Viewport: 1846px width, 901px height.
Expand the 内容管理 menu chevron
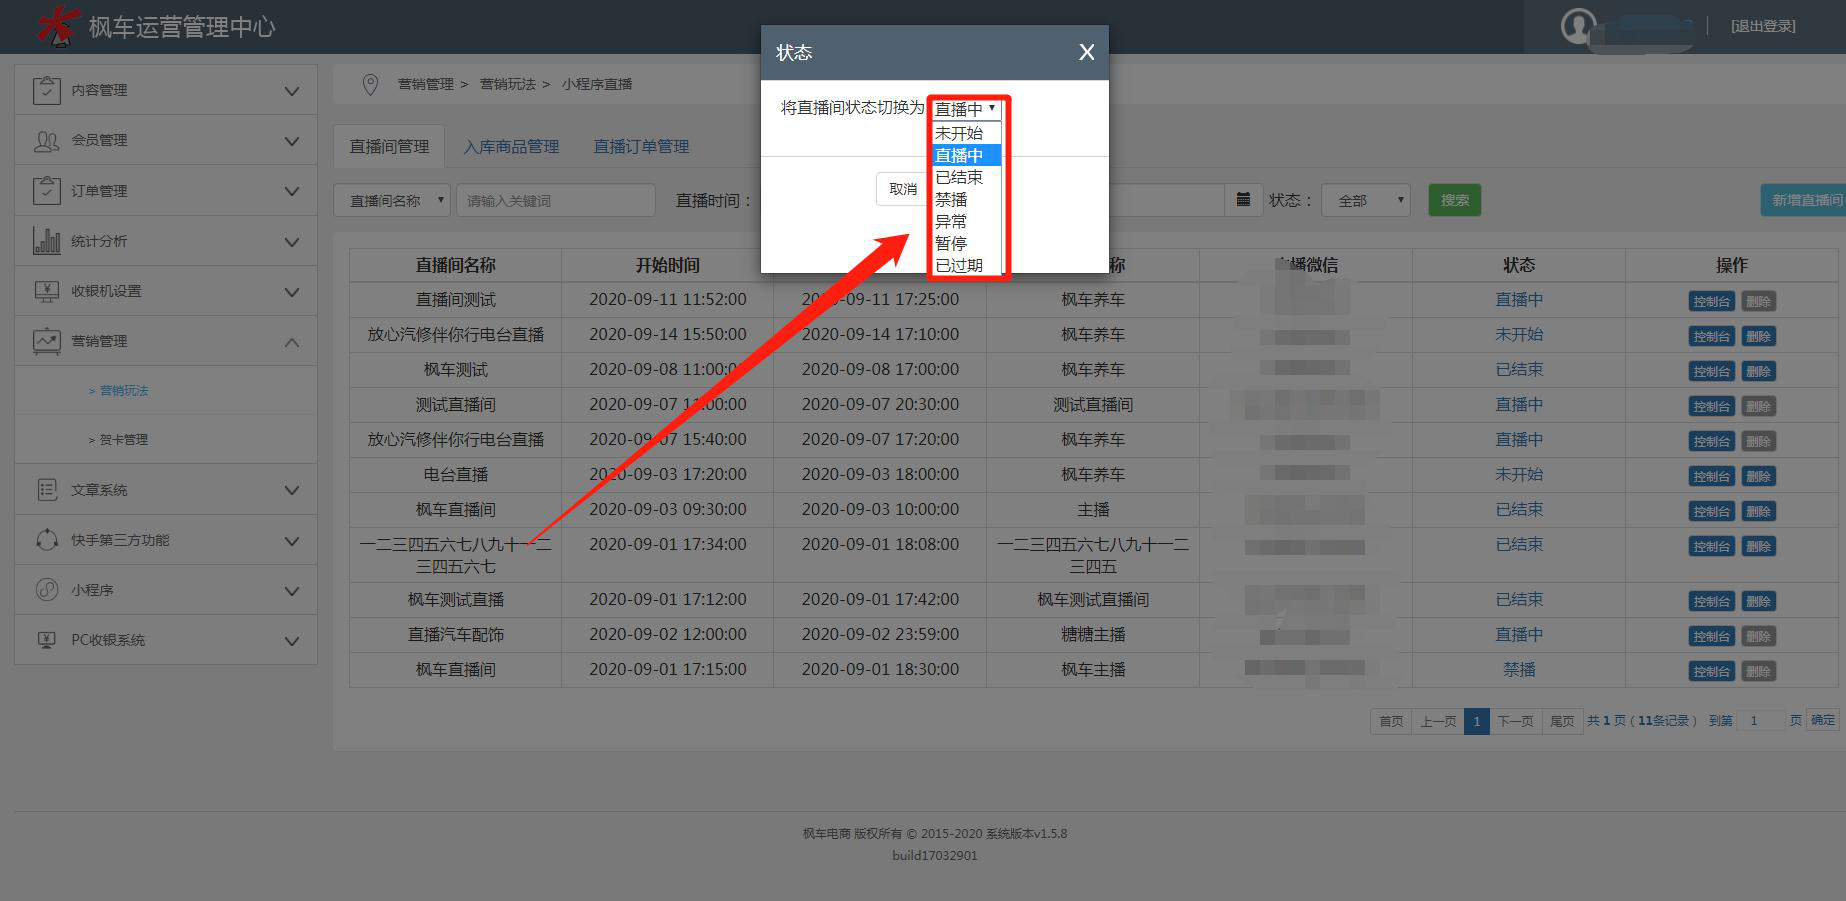(292, 91)
